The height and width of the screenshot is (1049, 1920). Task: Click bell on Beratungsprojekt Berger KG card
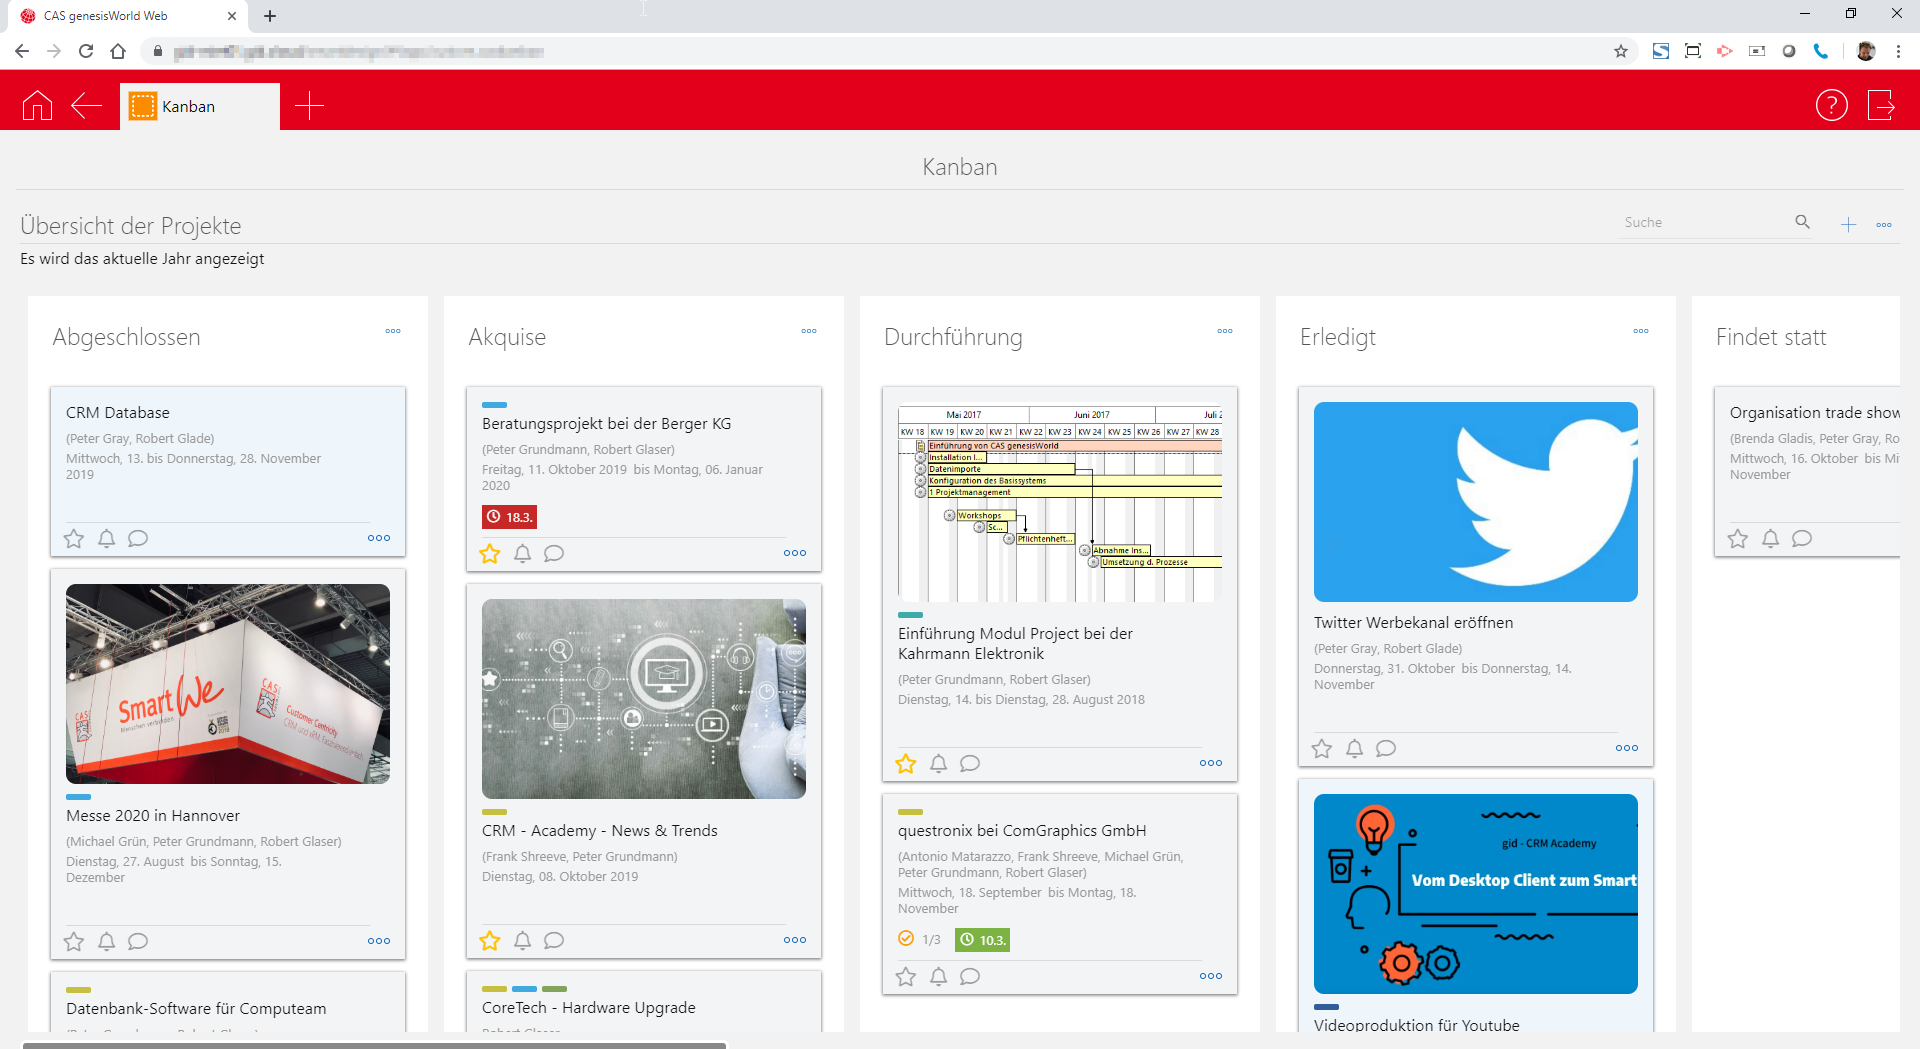522,554
